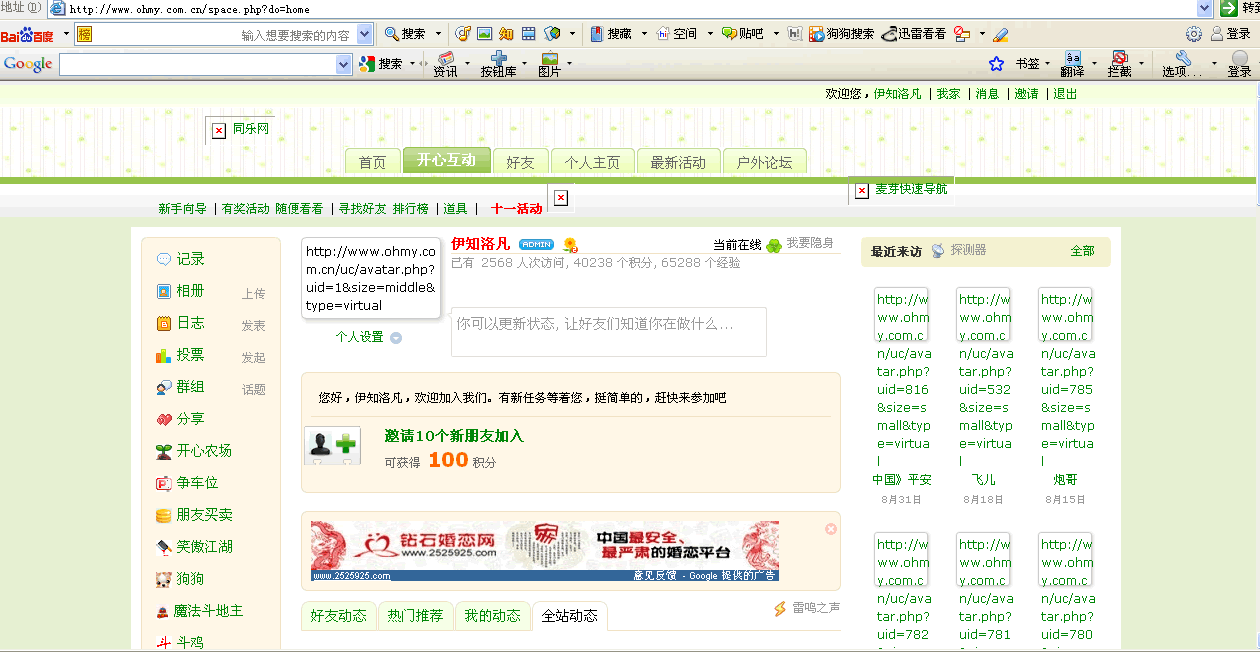This screenshot has height=652, width=1260.
Task: Switch to the 户外论坛 tab
Action: pyautogui.click(x=764, y=162)
